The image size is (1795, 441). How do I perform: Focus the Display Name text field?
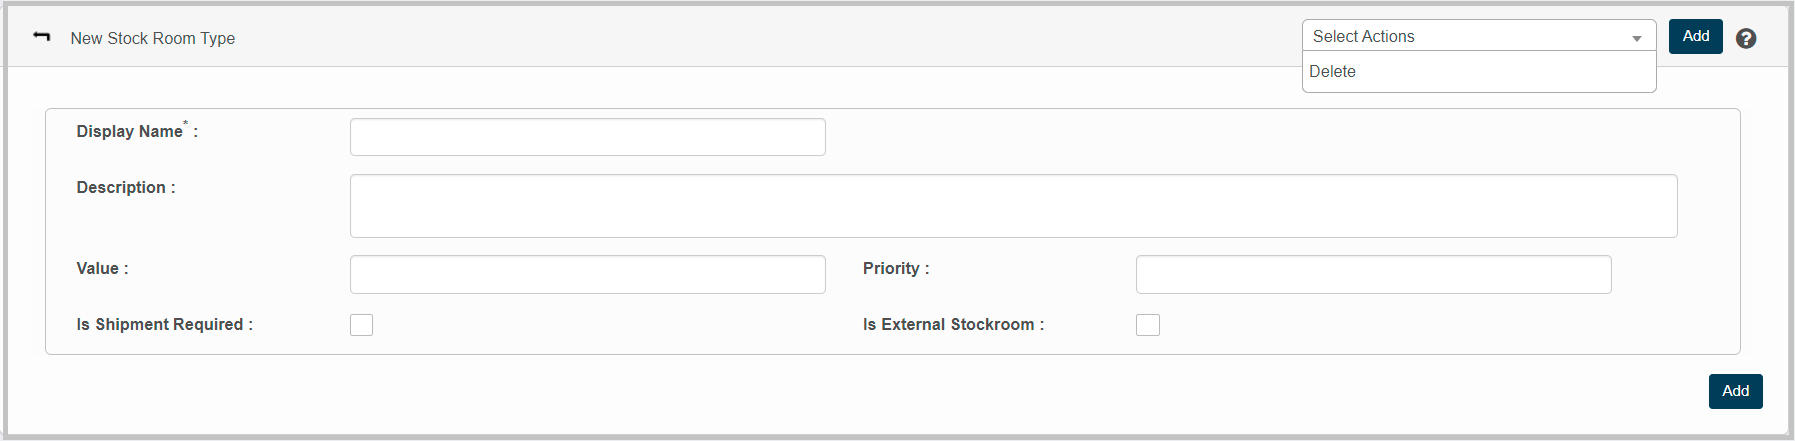[587, 137]
